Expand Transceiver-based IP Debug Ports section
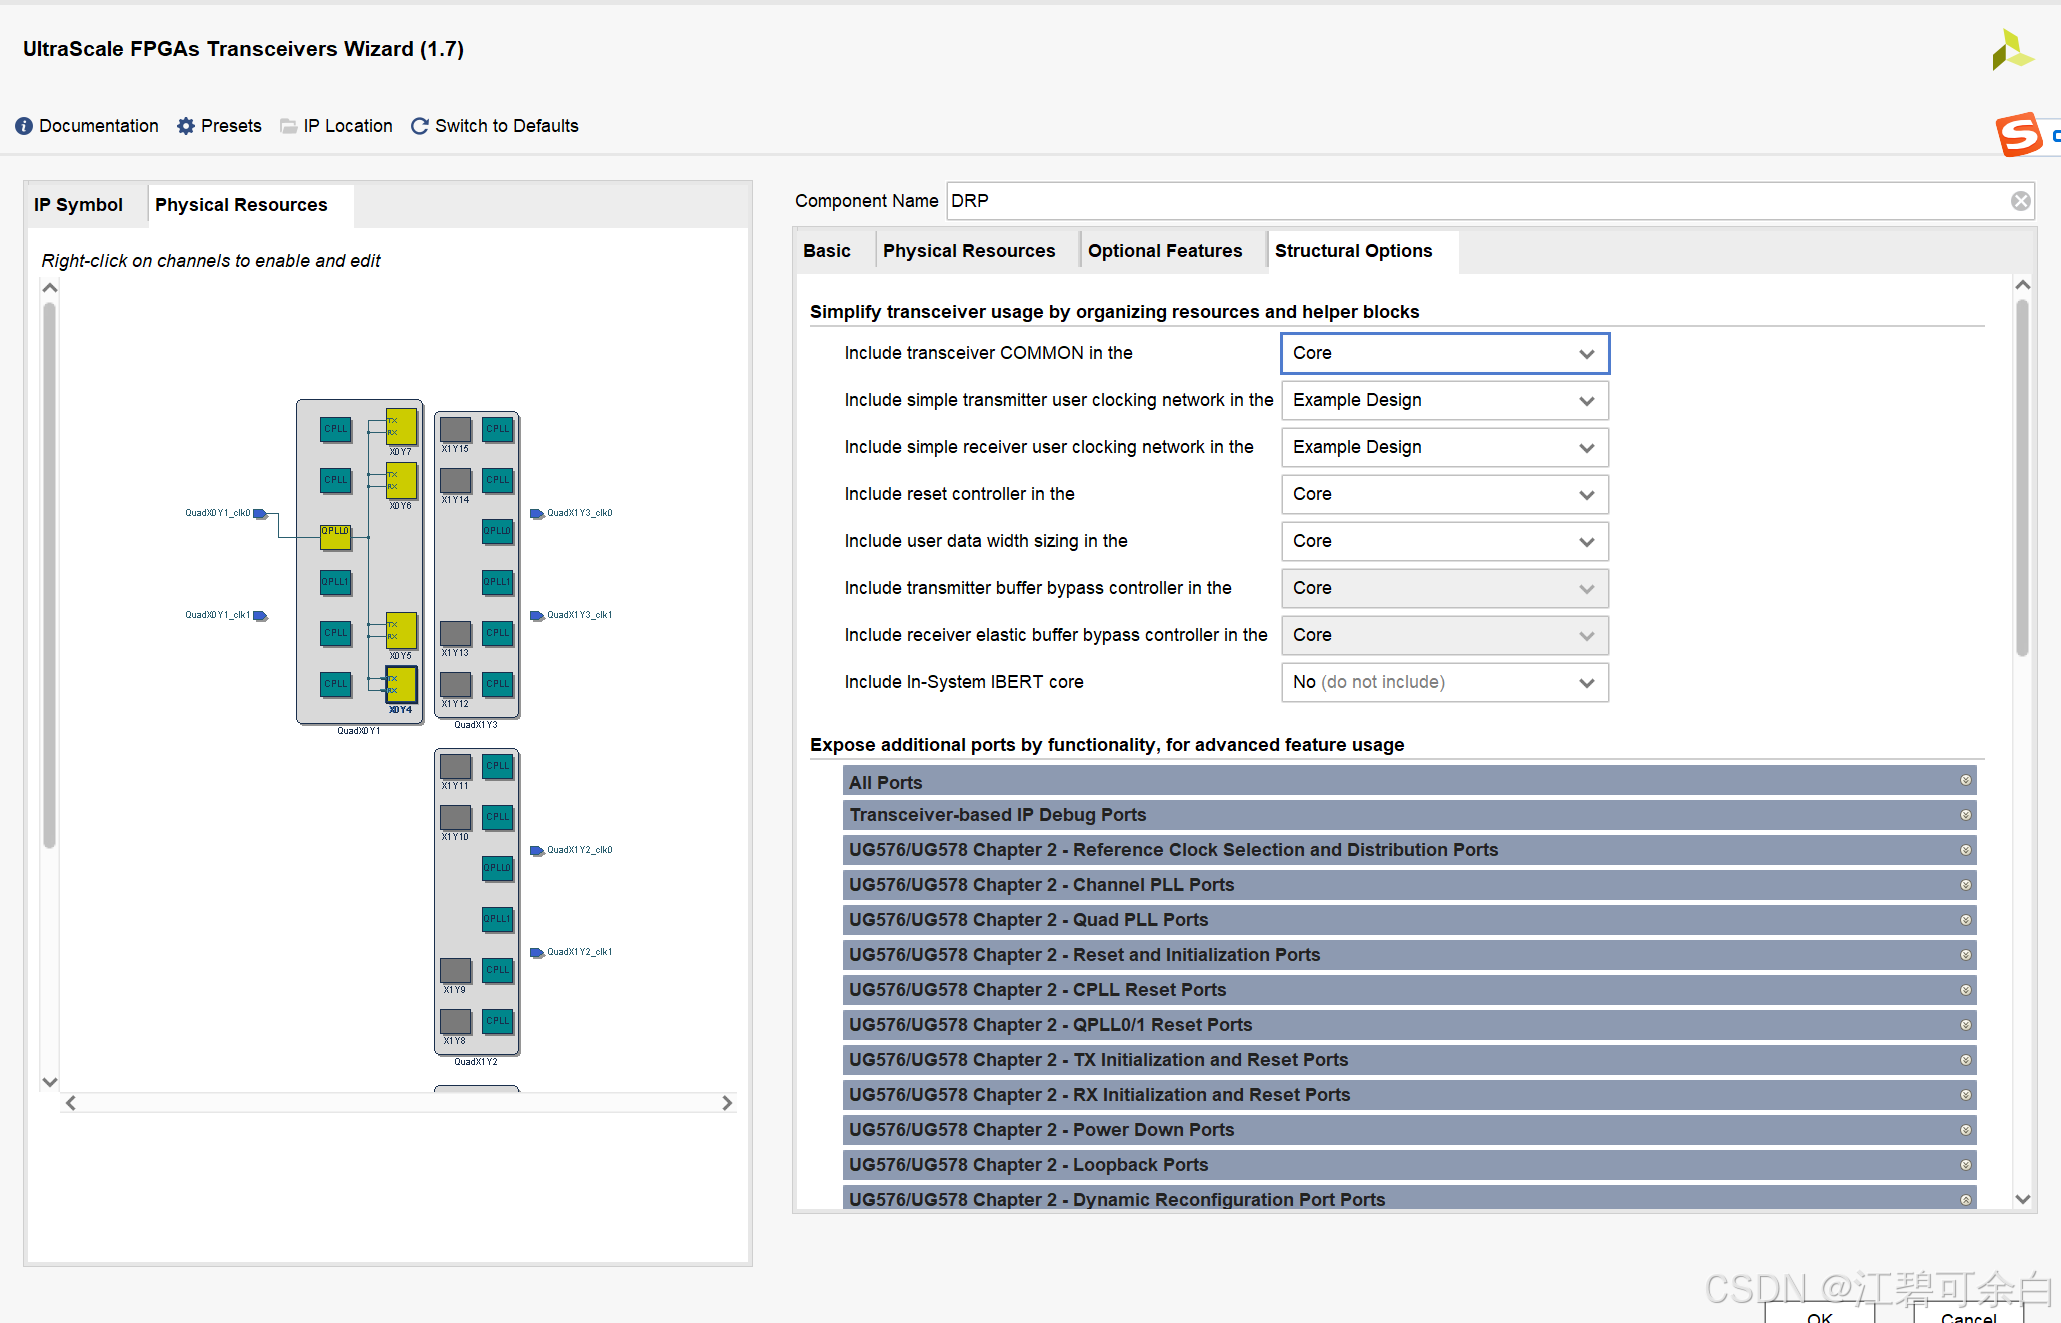The height and width of the screenshot is (1323, 2061). point(1965,816)
